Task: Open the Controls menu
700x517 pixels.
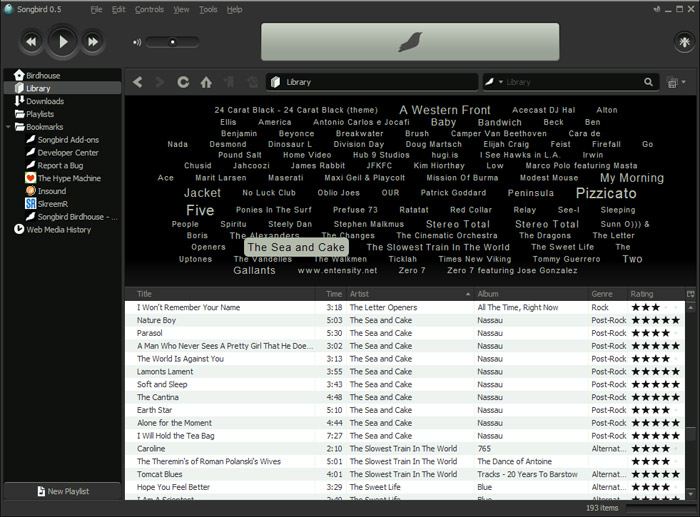Action: click(x=149, y=9)
